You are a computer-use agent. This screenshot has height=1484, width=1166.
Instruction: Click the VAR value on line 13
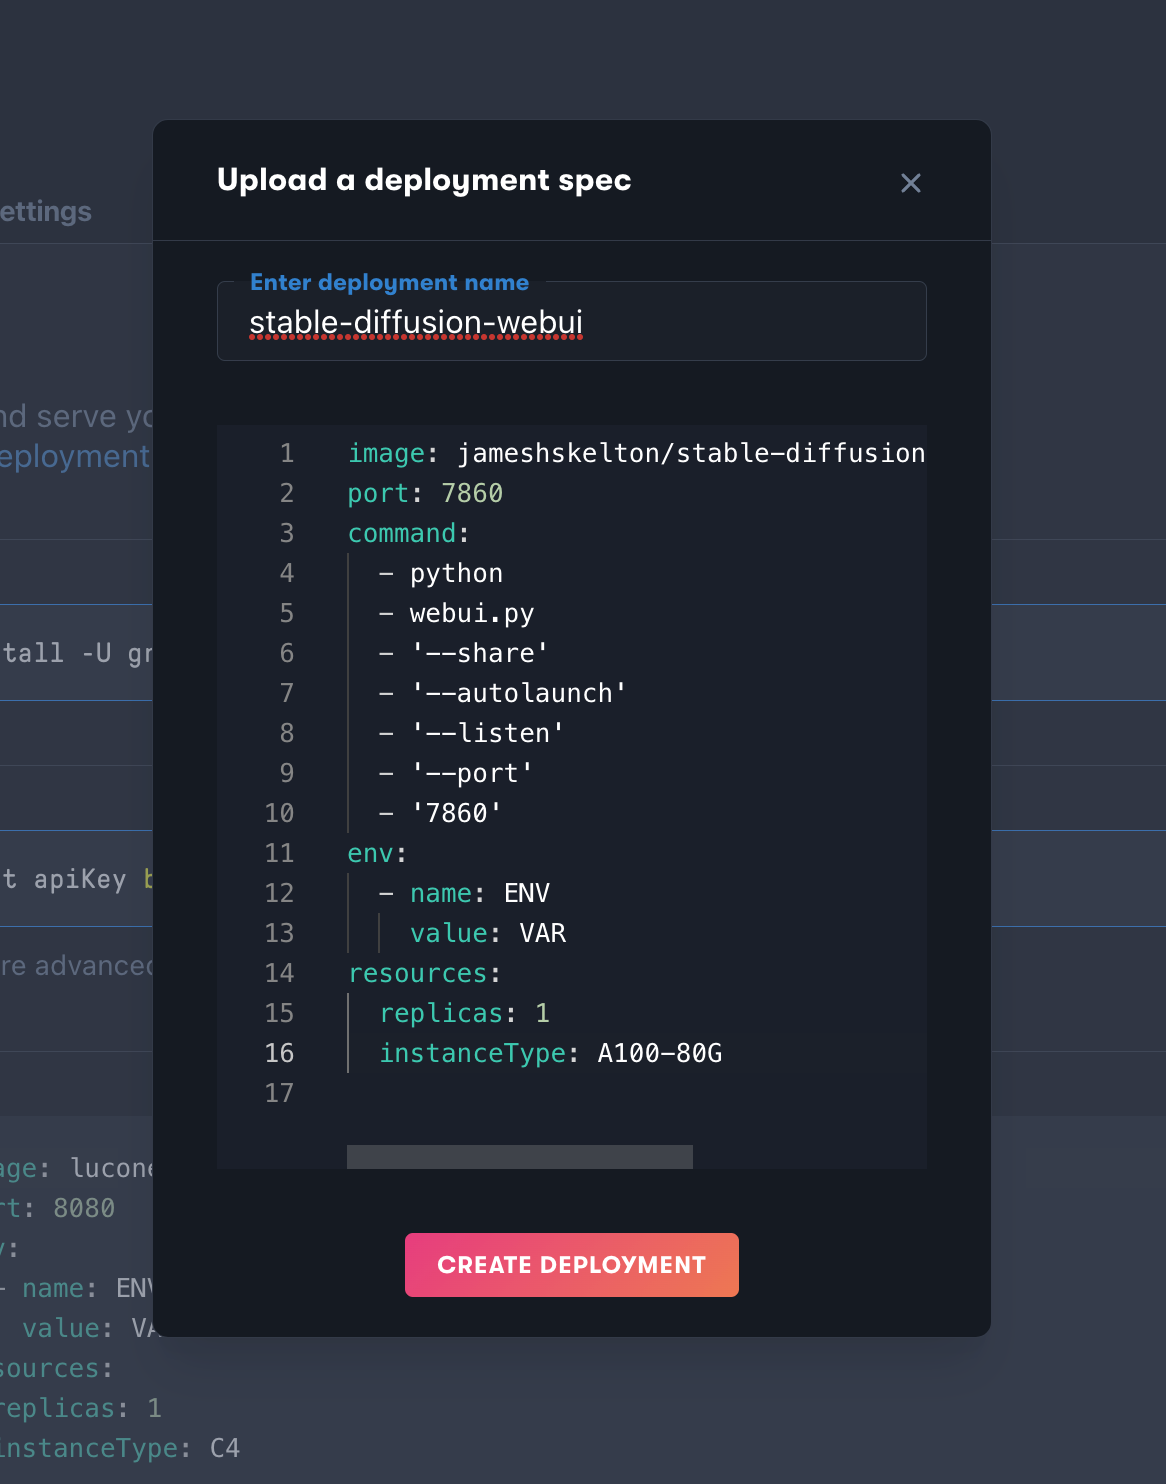point(543,933)
